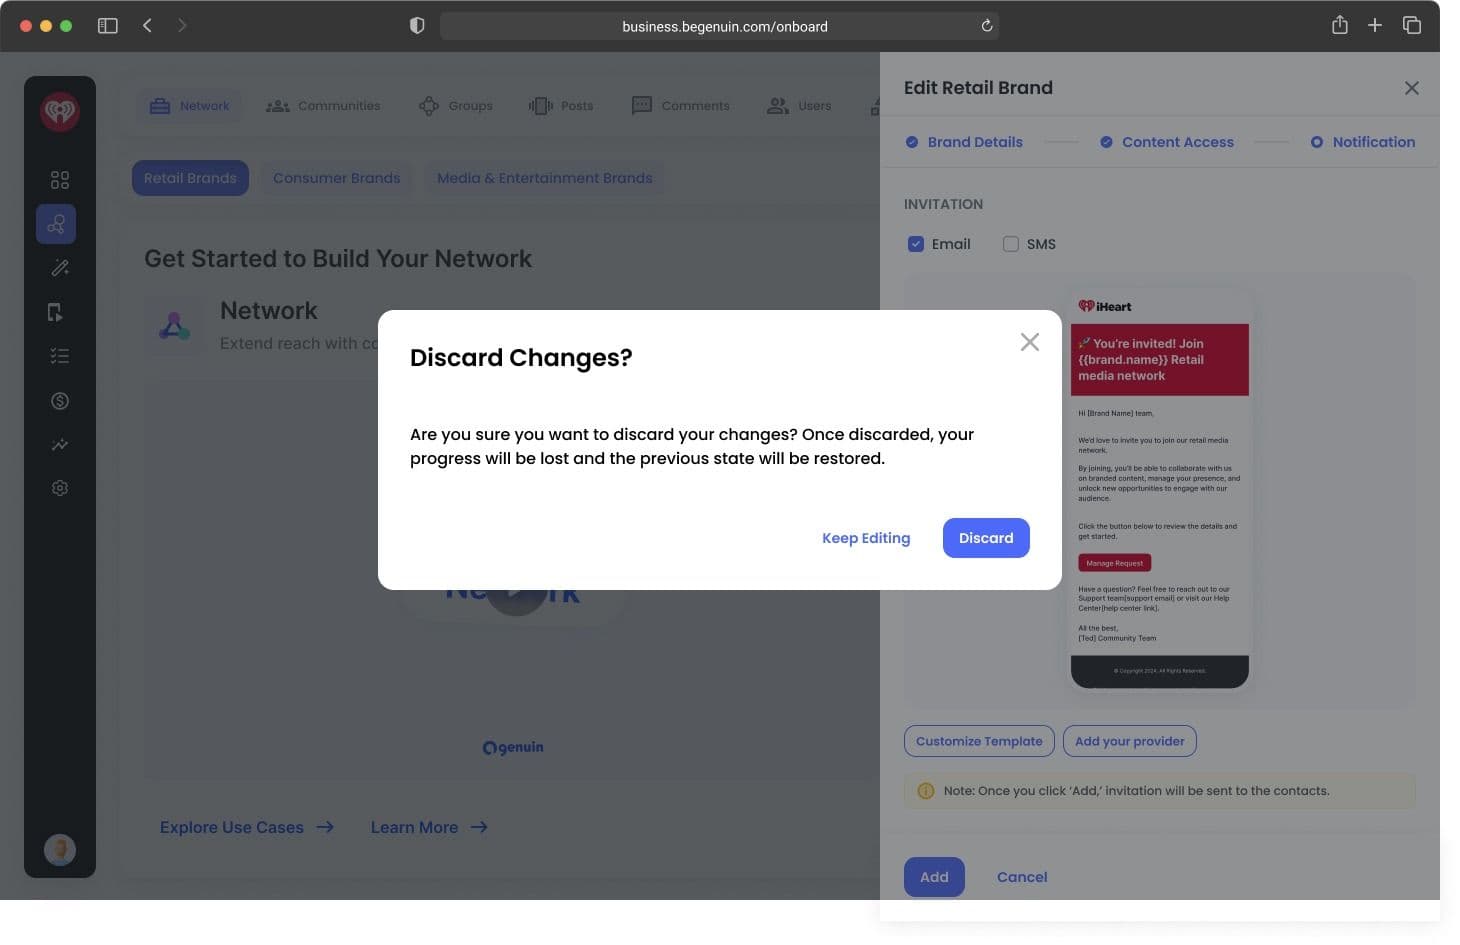Choose Keep Editing in the dialog
The image size is (1460, 945).
[866, 538]
